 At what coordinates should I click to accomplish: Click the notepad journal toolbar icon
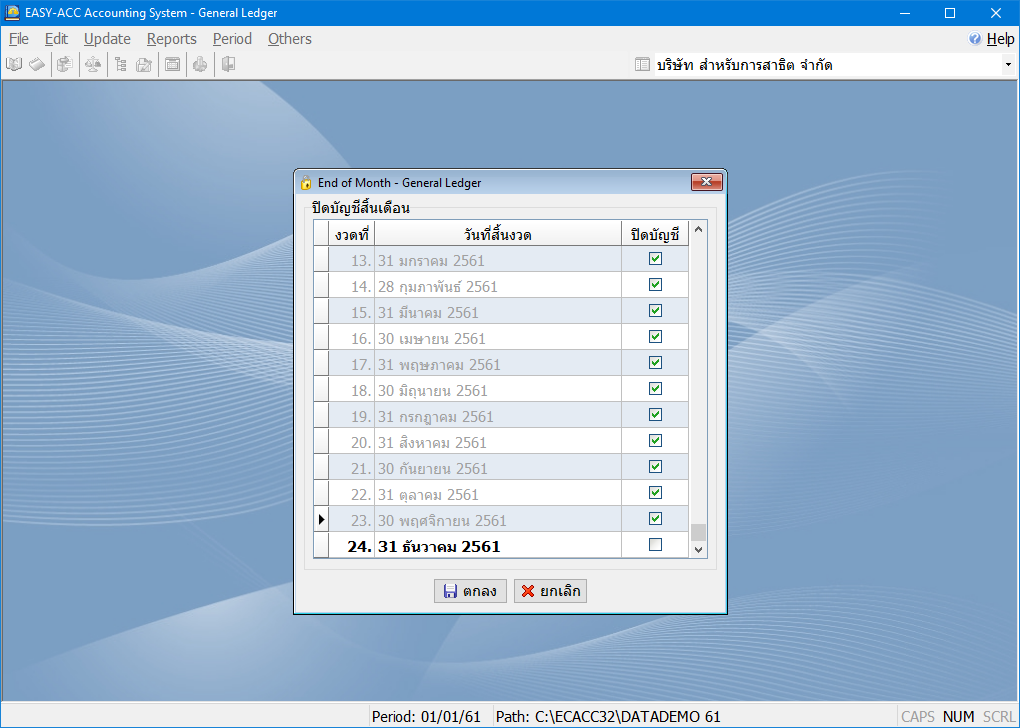coord(37,65)
